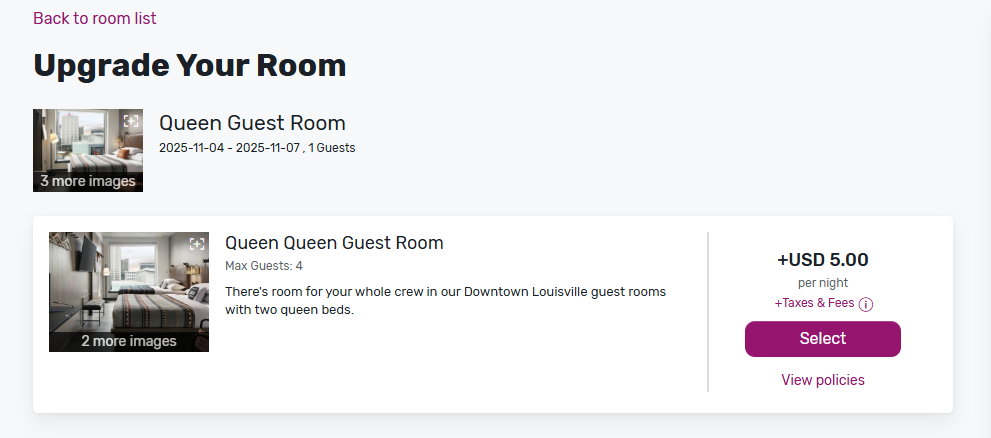This screenshot has width=991, height=438.
Task: Click the Back to room list link
Action: click(x=95, y=18)
